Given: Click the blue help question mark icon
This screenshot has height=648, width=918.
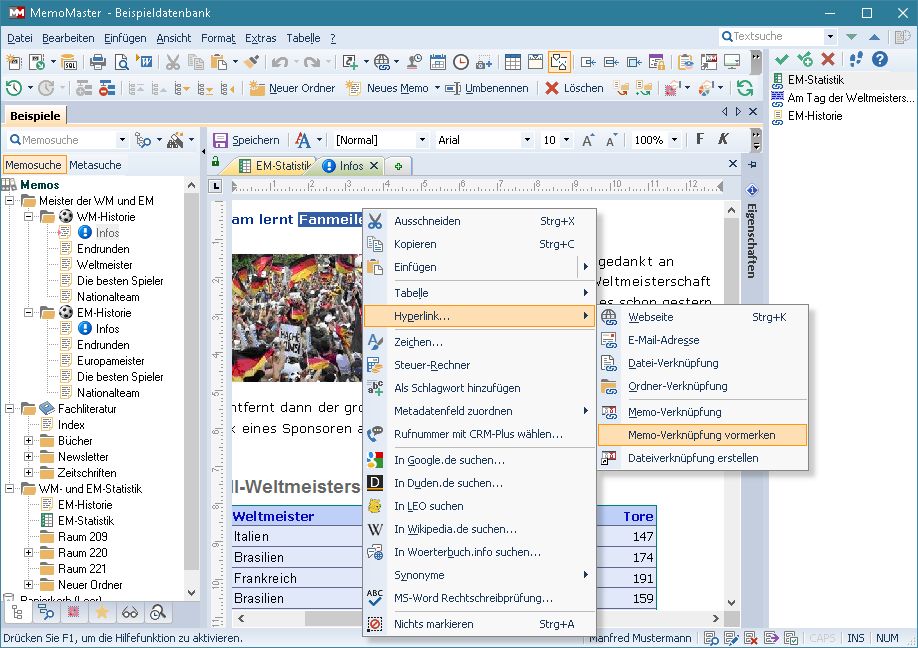Looking at the screenshot, I should [x=880, y=60].
